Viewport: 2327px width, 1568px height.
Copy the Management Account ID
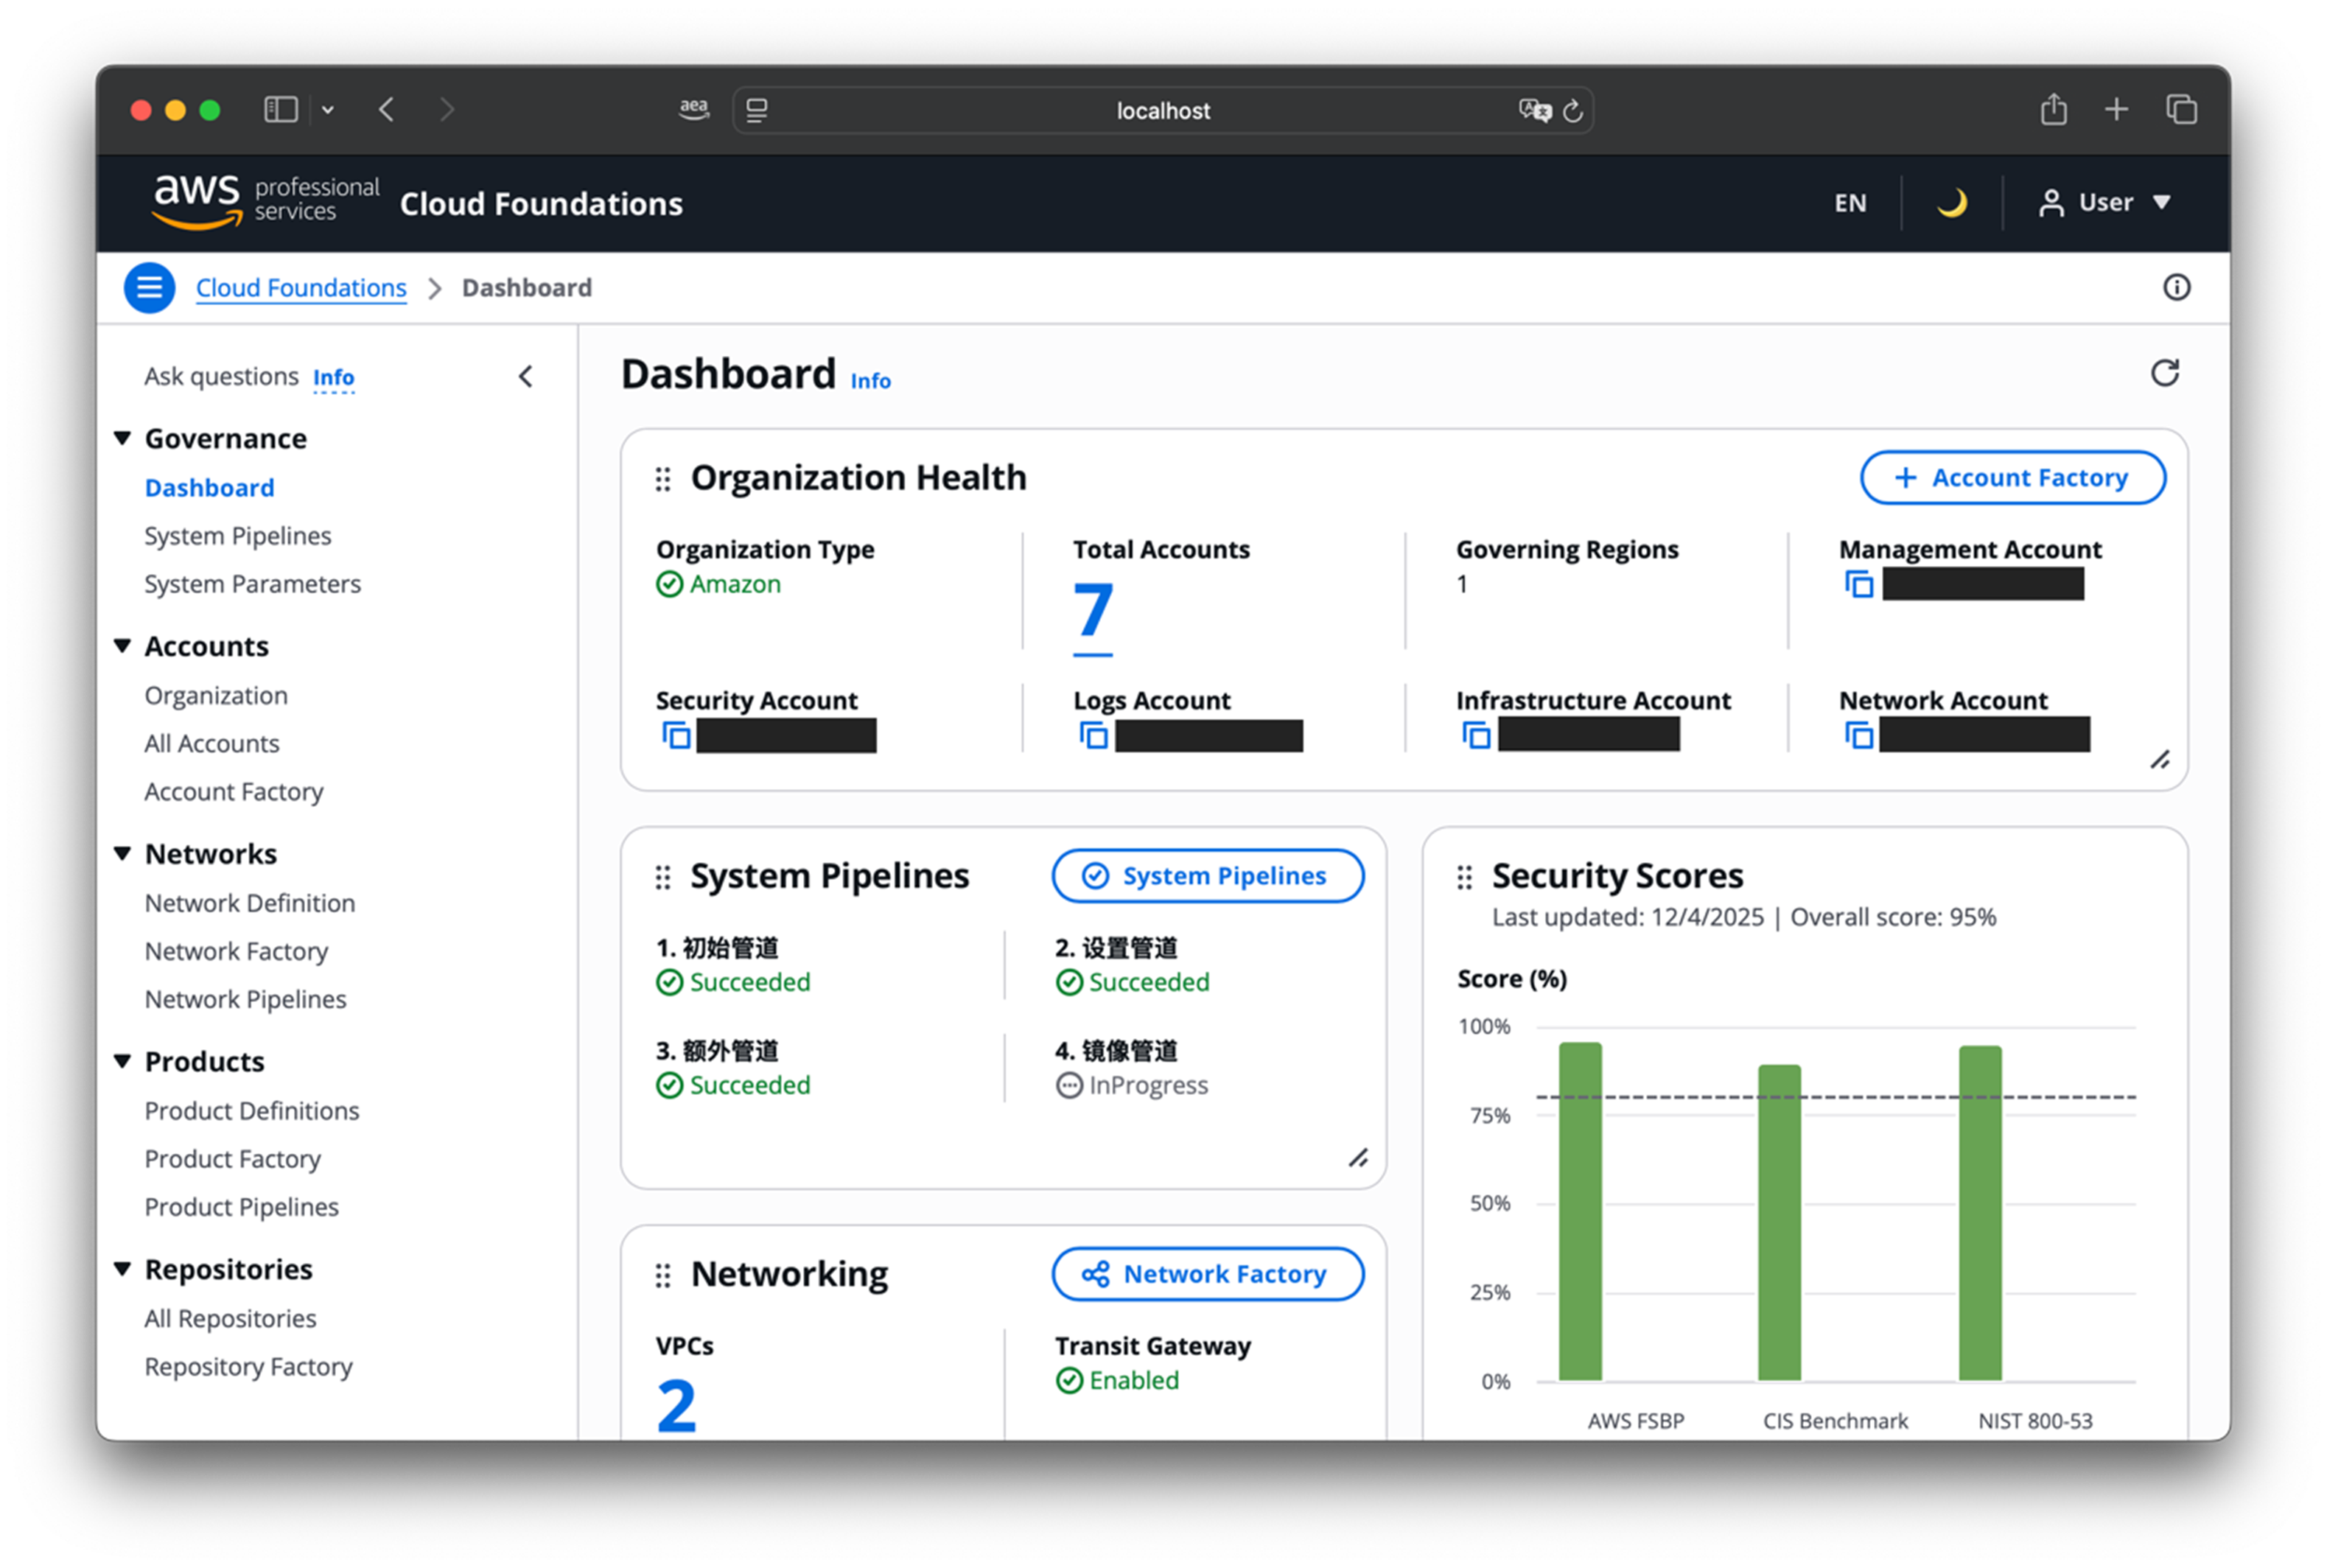pos(1858,584)
